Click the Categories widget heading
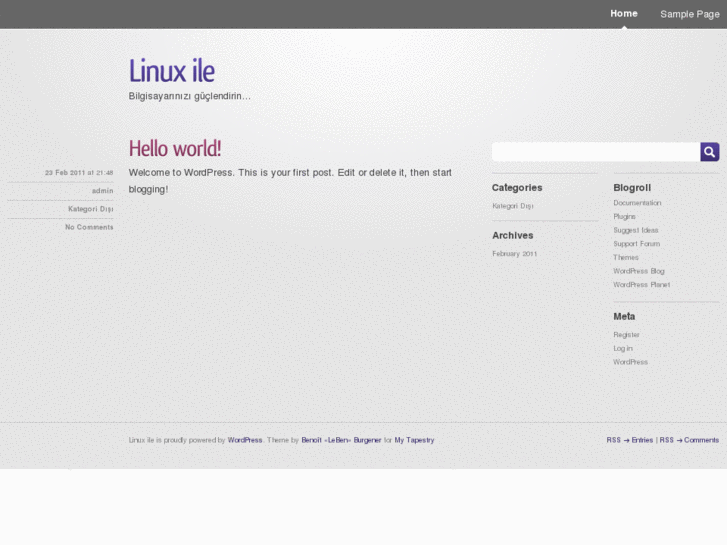 517,187
